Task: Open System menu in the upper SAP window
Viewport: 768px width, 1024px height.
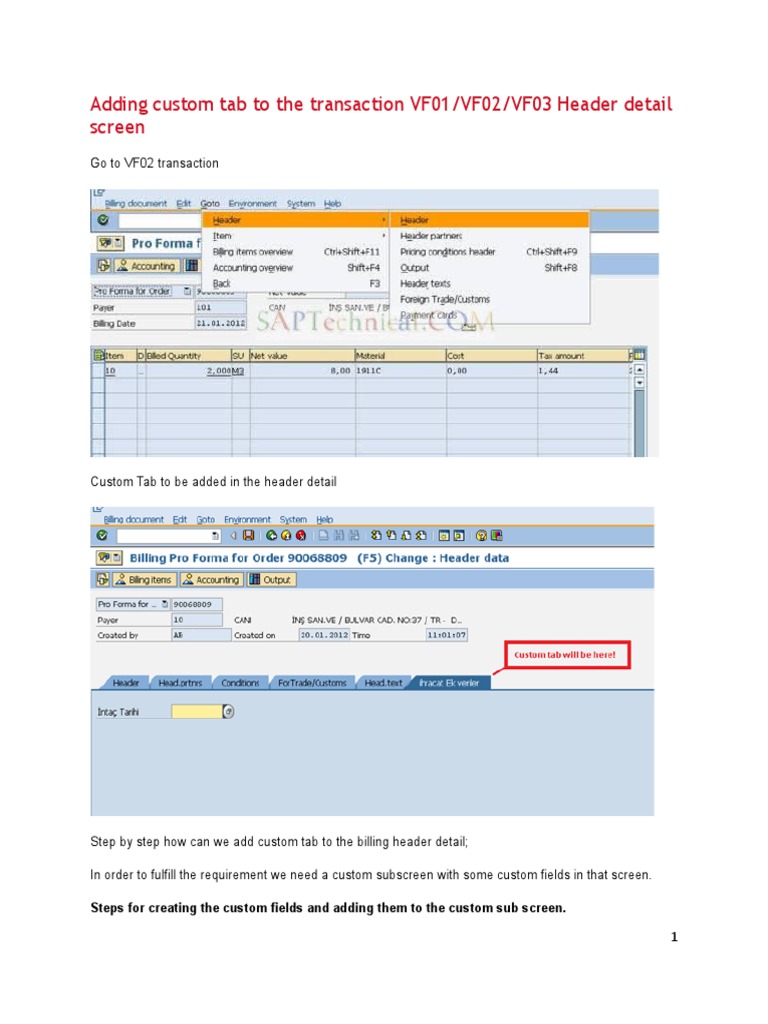Action: (x=300, y=204)
